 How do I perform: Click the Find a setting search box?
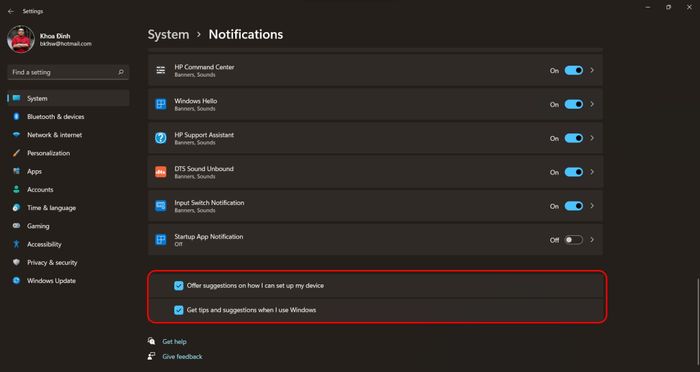68,72
